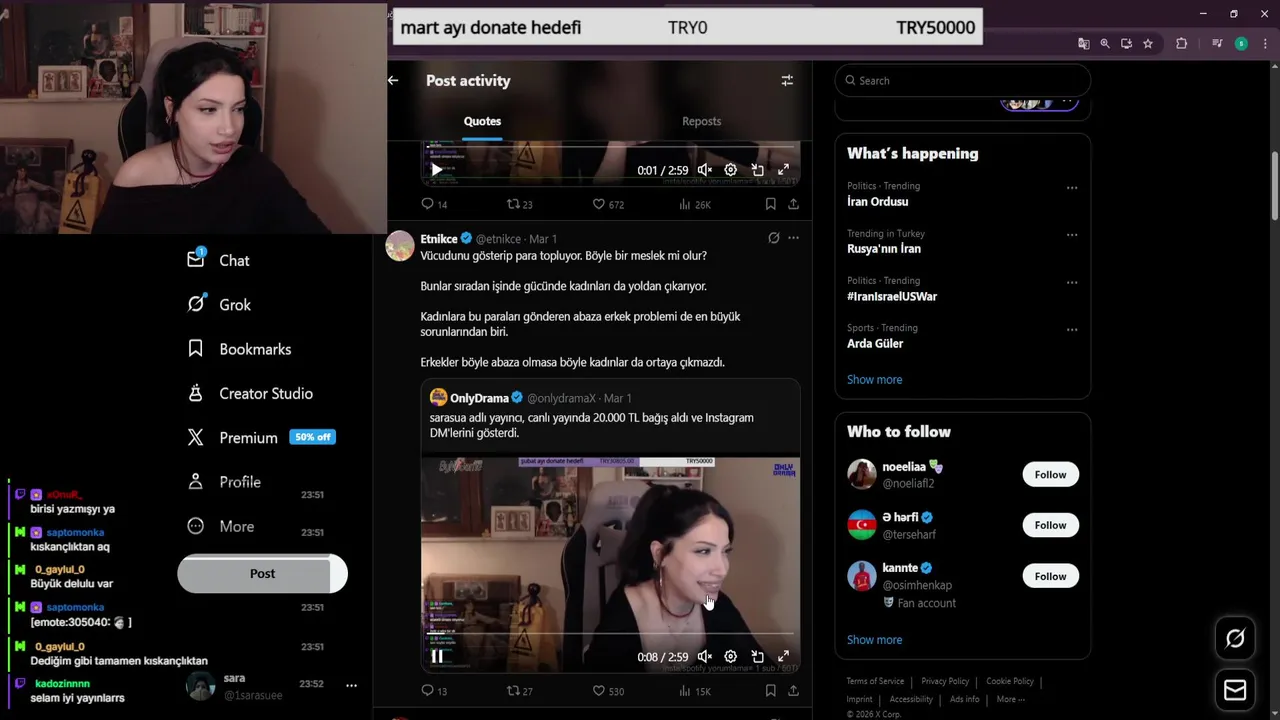Screen dimensions: 1280x720
Task: Like Etnikce's post with 530 likes
Action: pos(608,690)
